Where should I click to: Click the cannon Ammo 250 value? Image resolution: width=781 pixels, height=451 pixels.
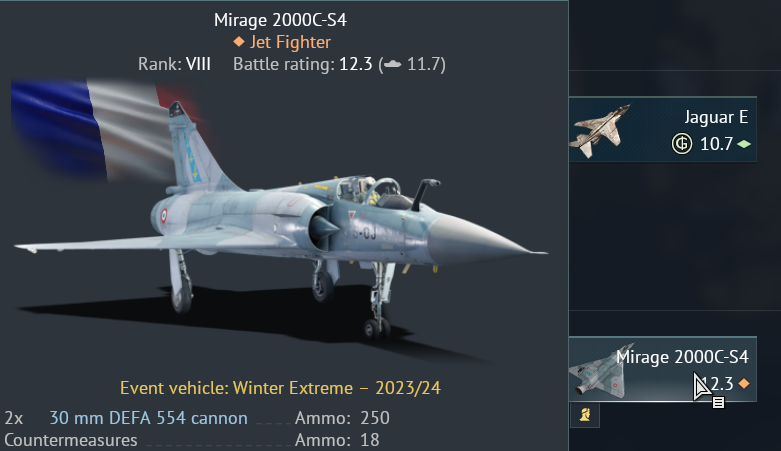375,418
